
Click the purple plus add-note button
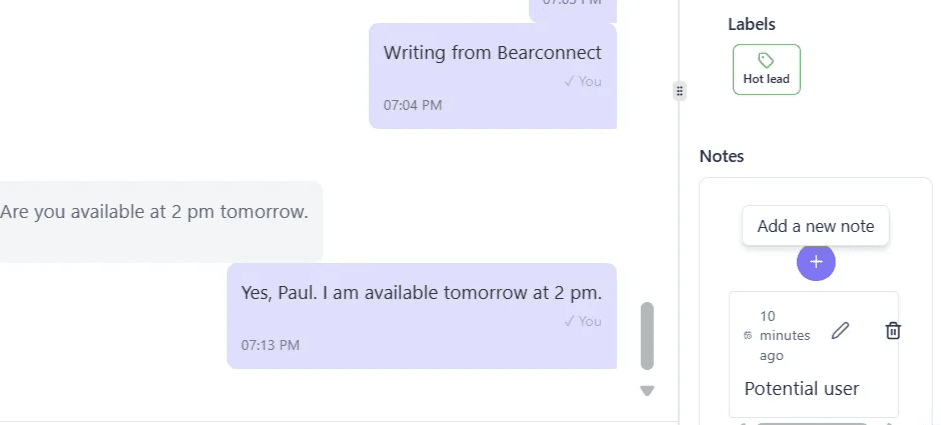[816, 262]
